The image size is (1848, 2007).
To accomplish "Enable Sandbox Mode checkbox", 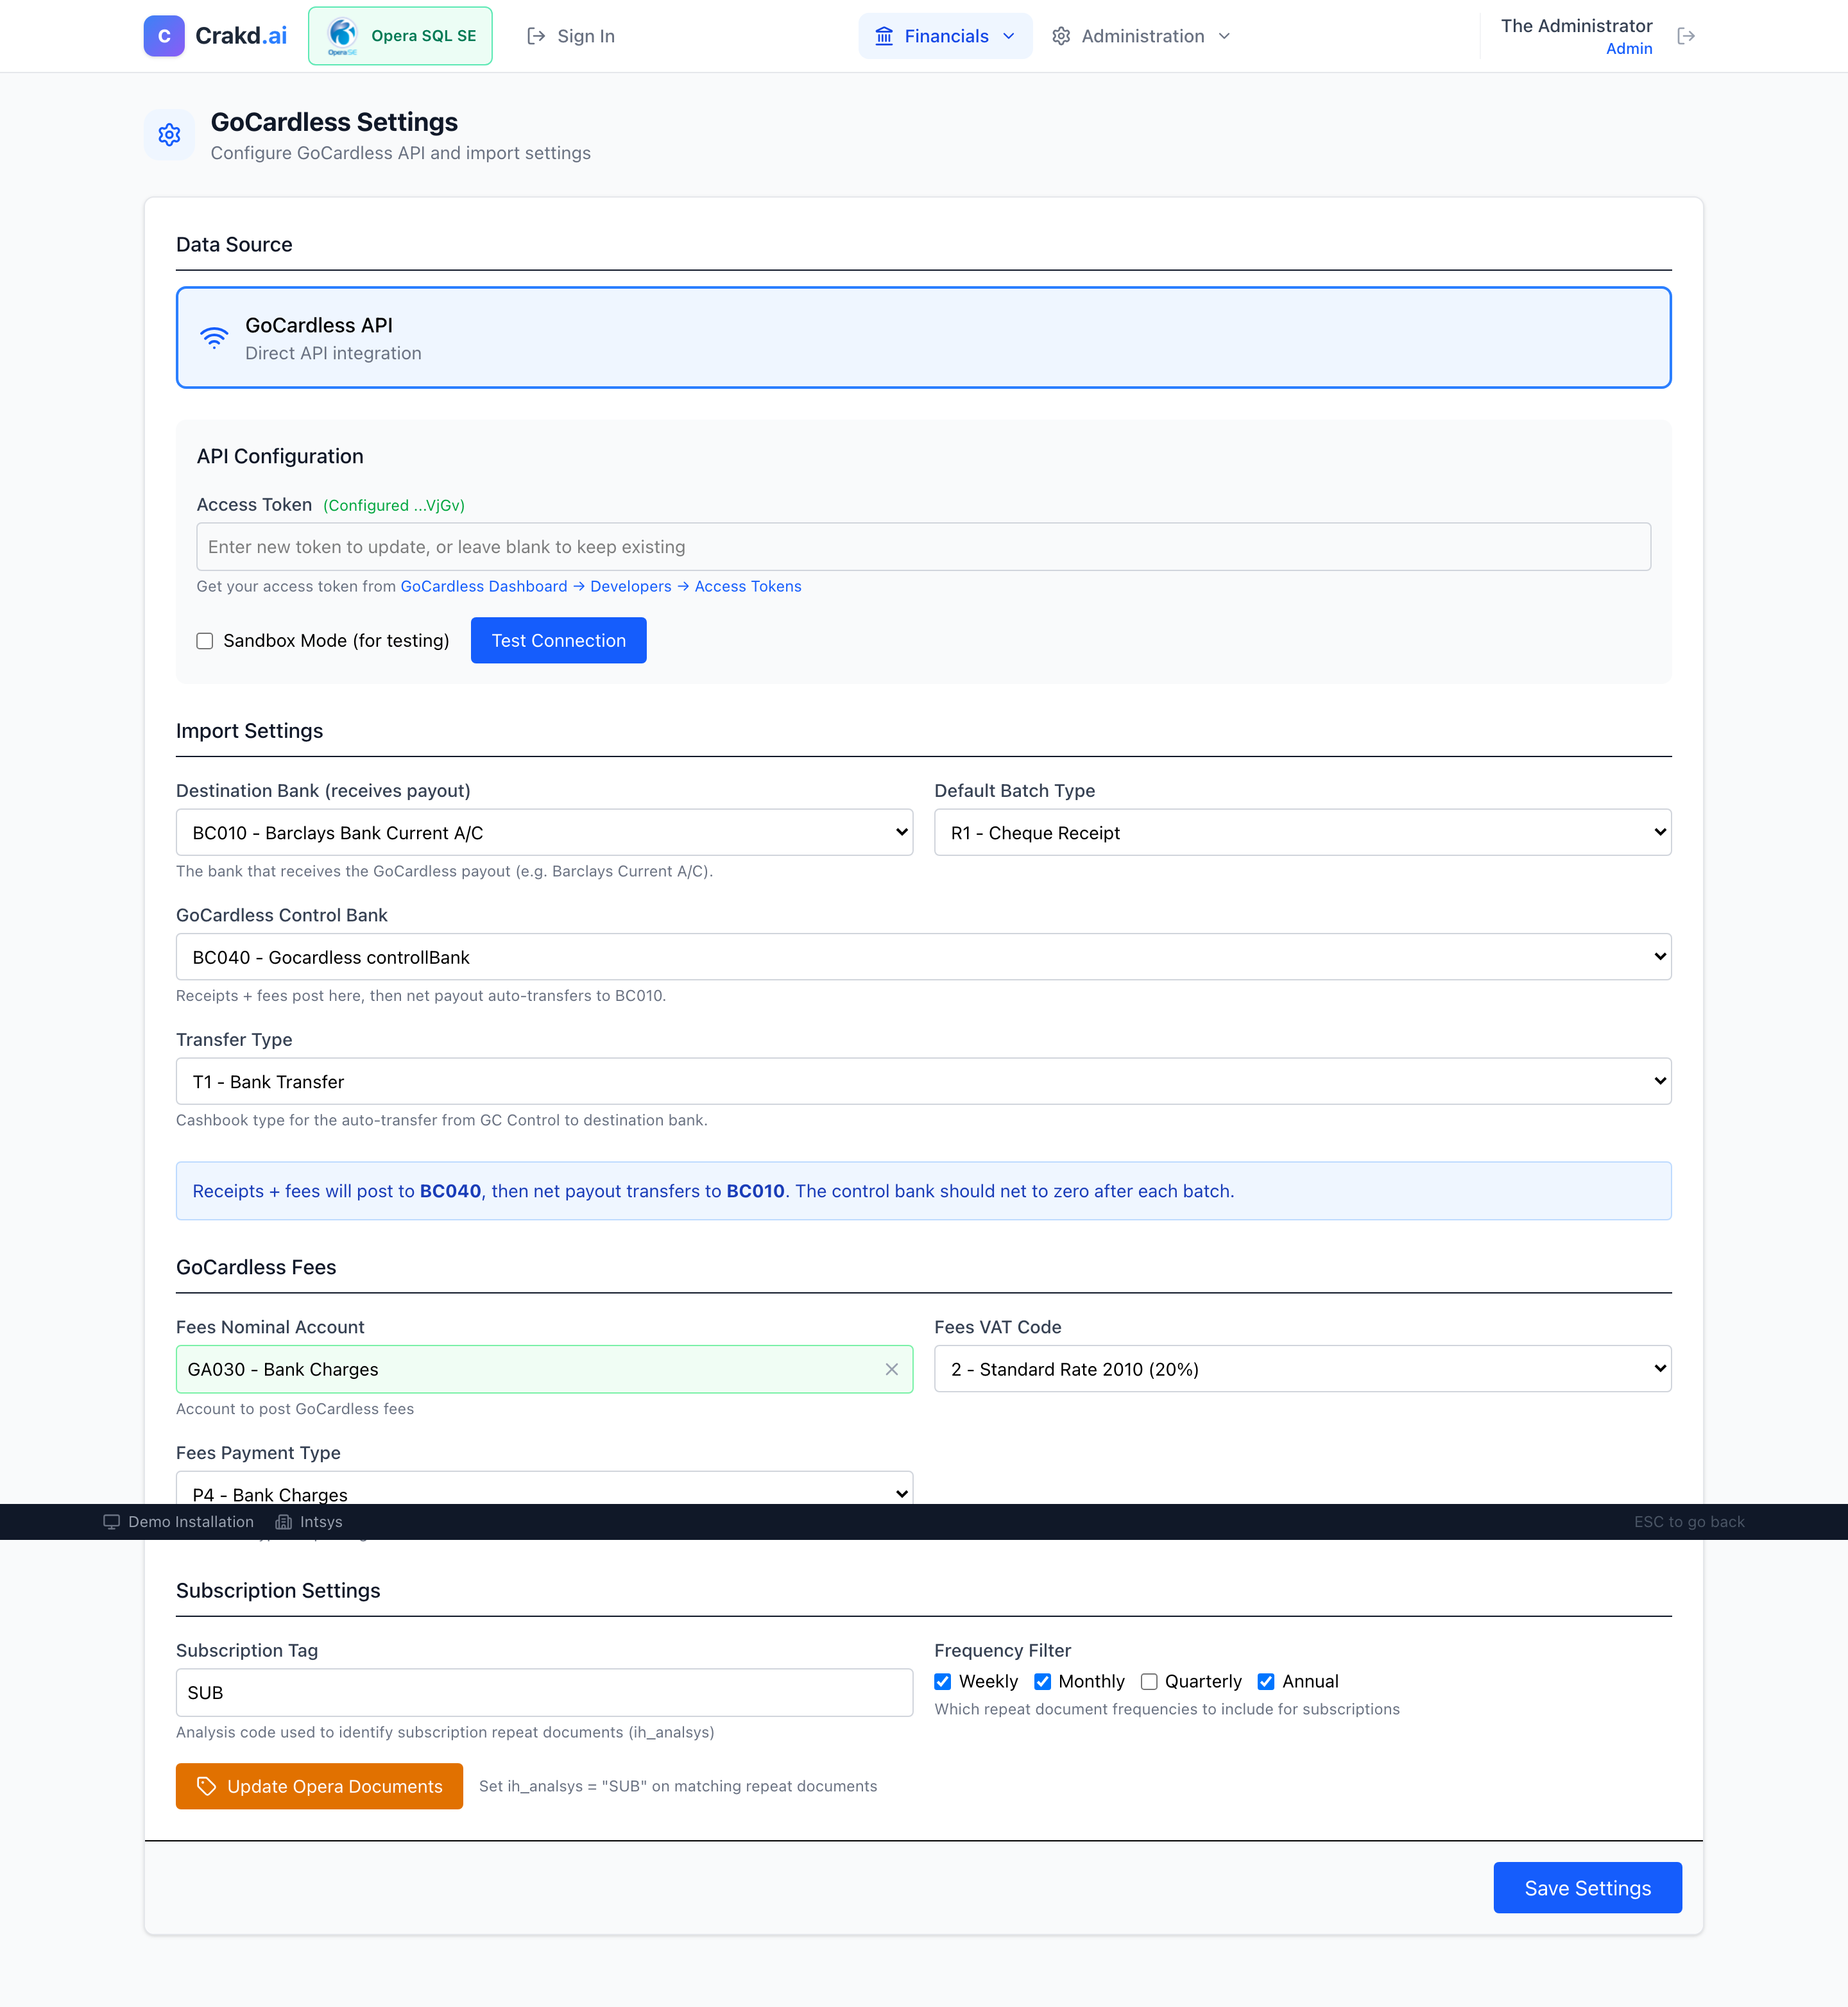I will pyautogui.click(x=205, y=641).
